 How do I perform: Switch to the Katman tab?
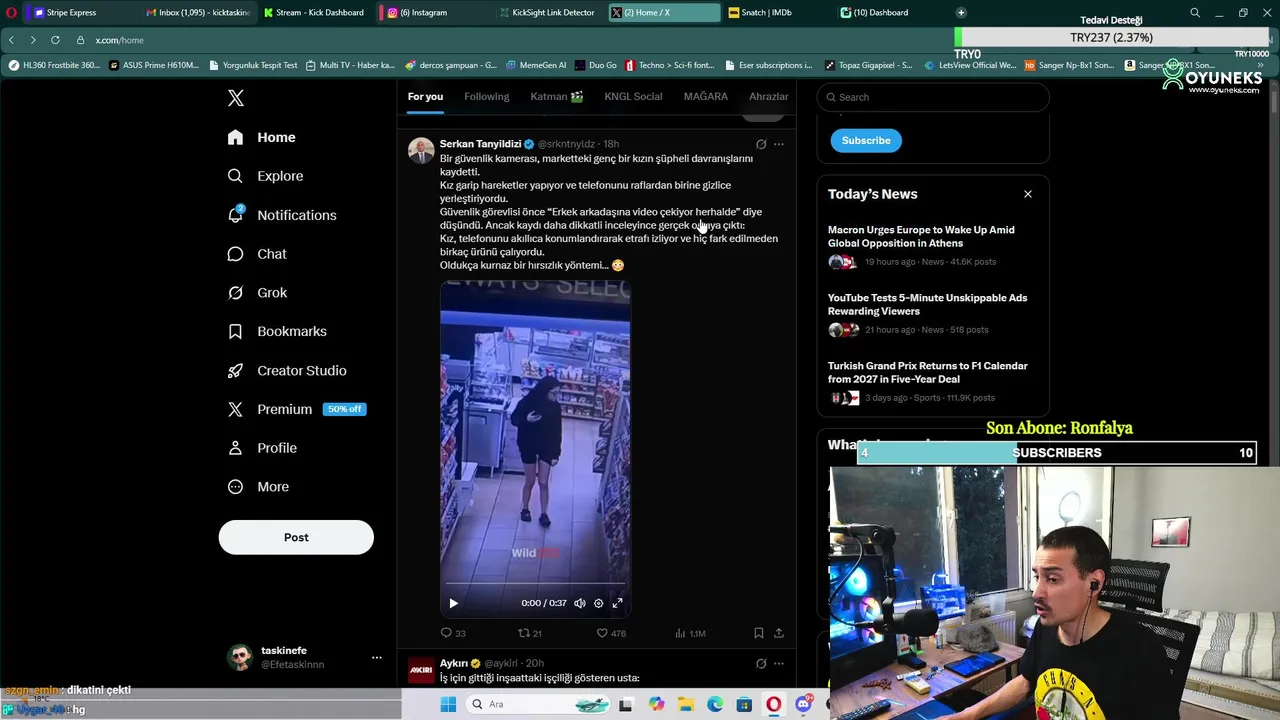[x=557, y=97]
